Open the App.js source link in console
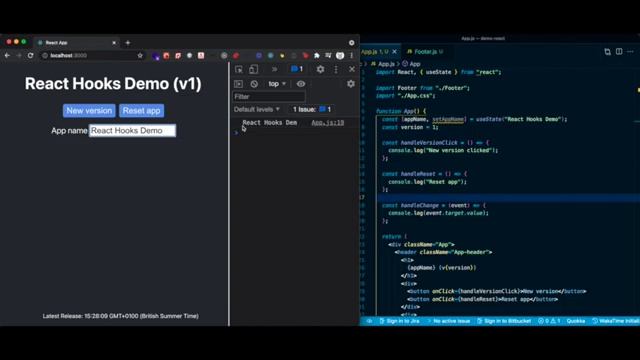640x360 pixels. coord(327,122)
